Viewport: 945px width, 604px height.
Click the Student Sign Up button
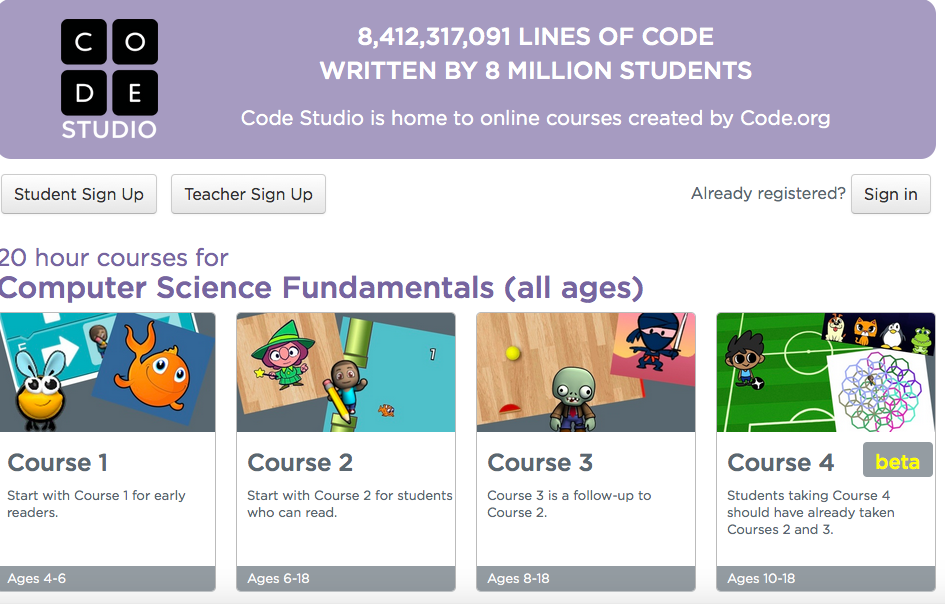(79, 194)
